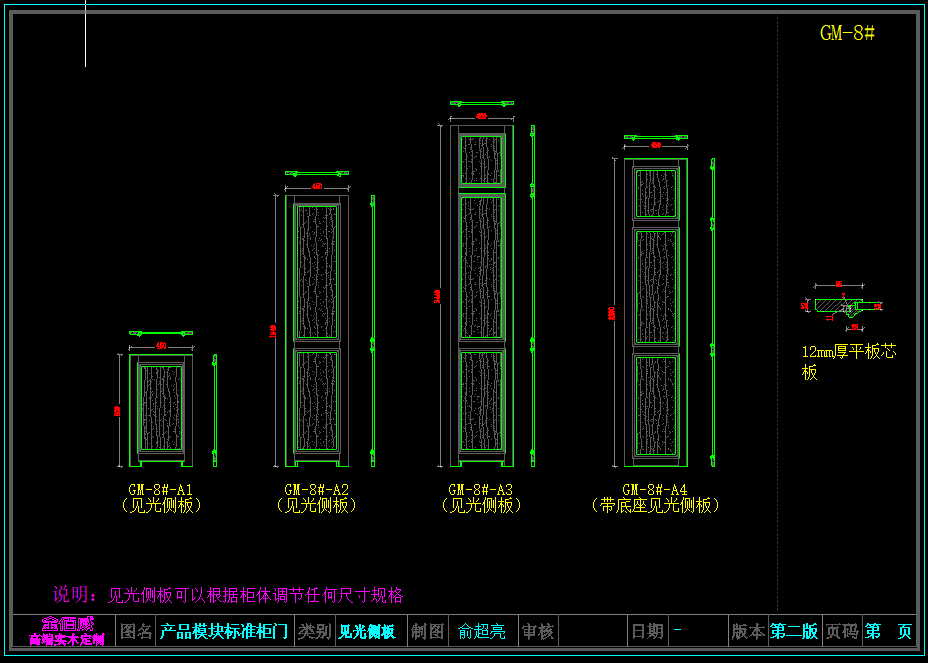Screen dimensions: 928x663
Task: Select the GM-8#-A3 three-panel door drawing
Action: click(x=481, y=295)
